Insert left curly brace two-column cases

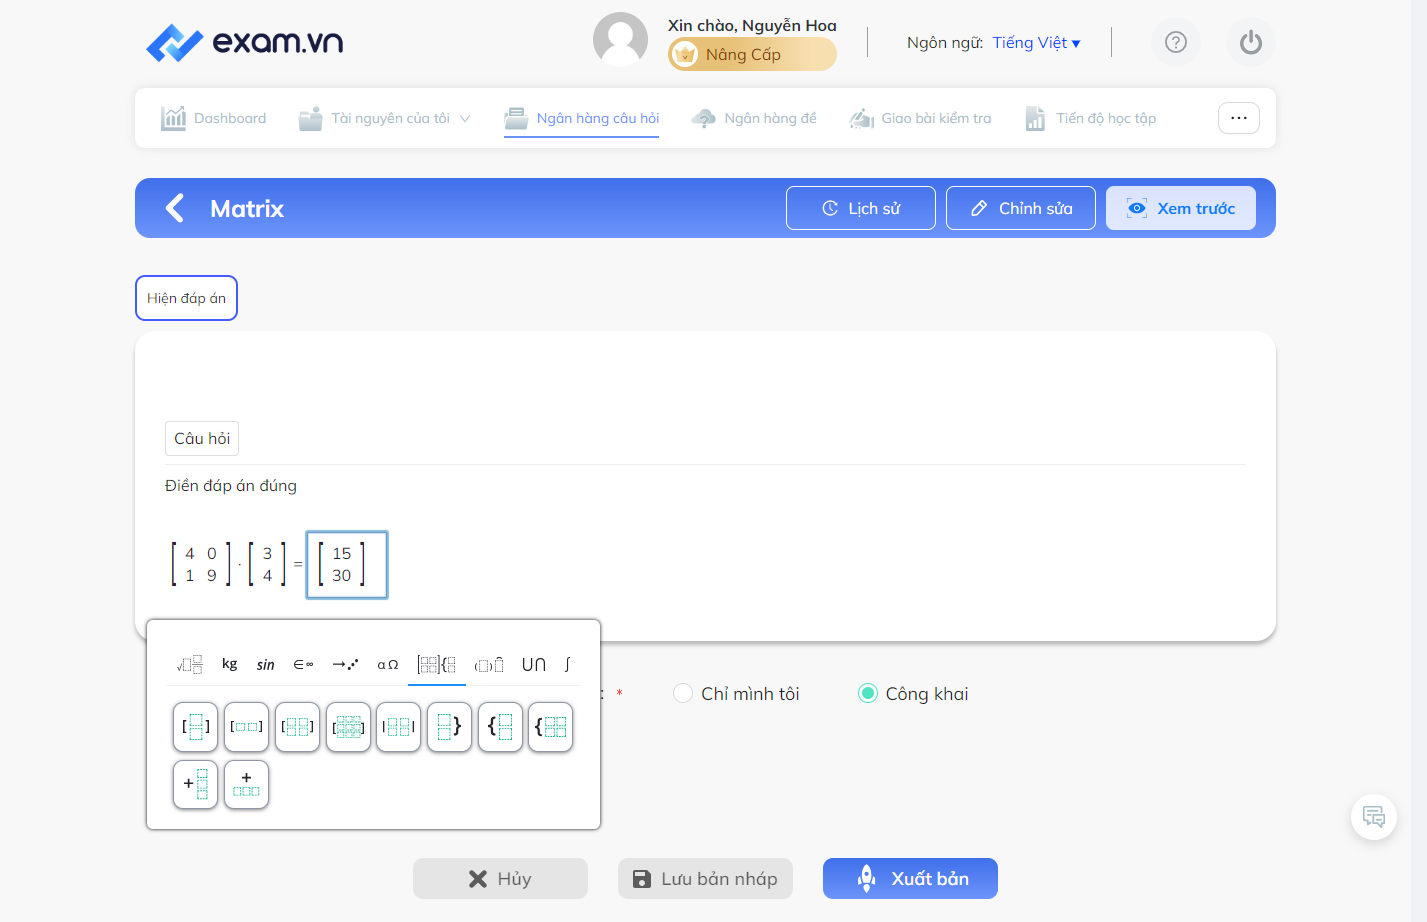pyautogui.click(x=551, y=727)
